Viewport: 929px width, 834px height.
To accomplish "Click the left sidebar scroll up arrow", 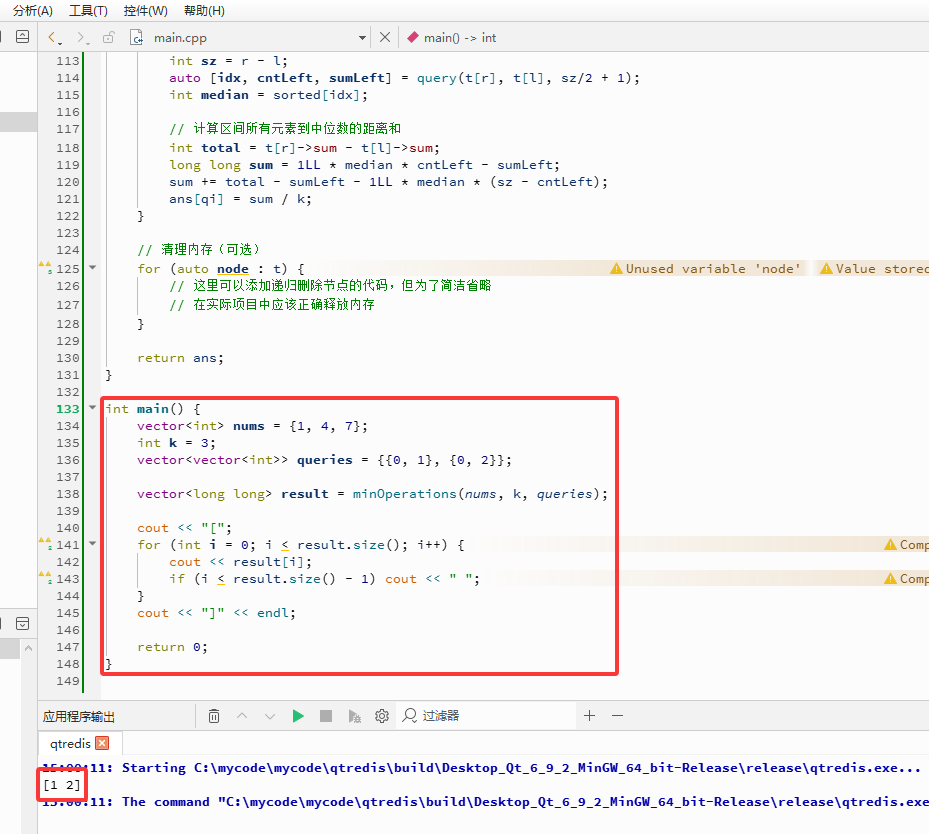I will point(28,649).
